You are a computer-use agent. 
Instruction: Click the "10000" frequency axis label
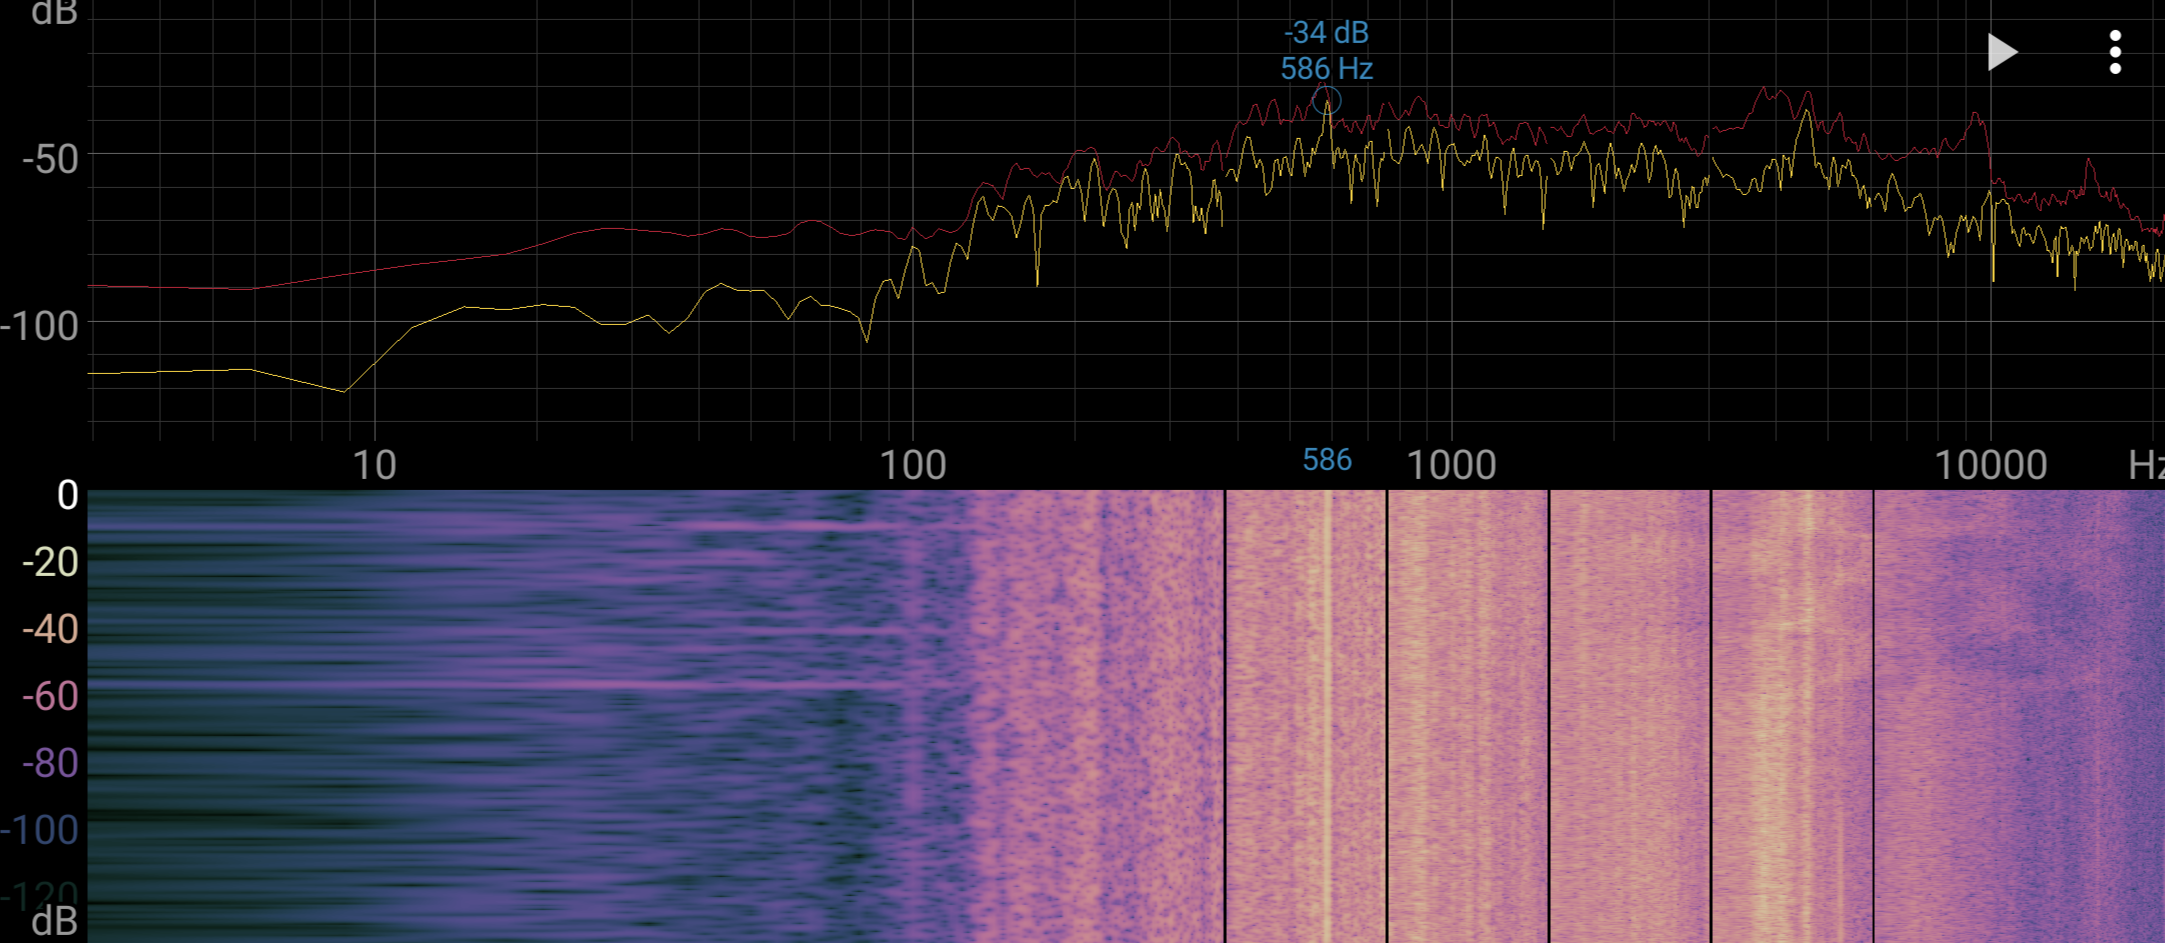[1991, 465]
